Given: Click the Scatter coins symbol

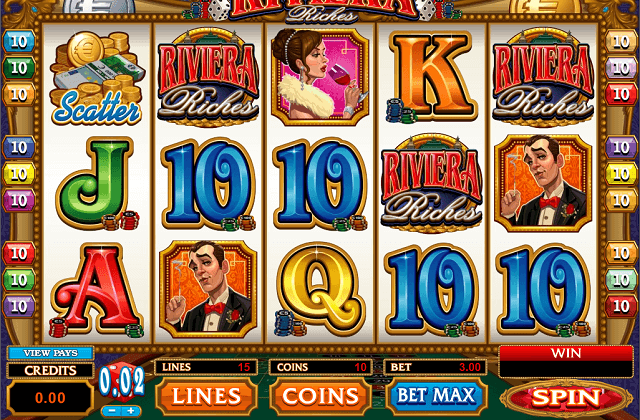Looking at the screenshot, I should (97, 78).
